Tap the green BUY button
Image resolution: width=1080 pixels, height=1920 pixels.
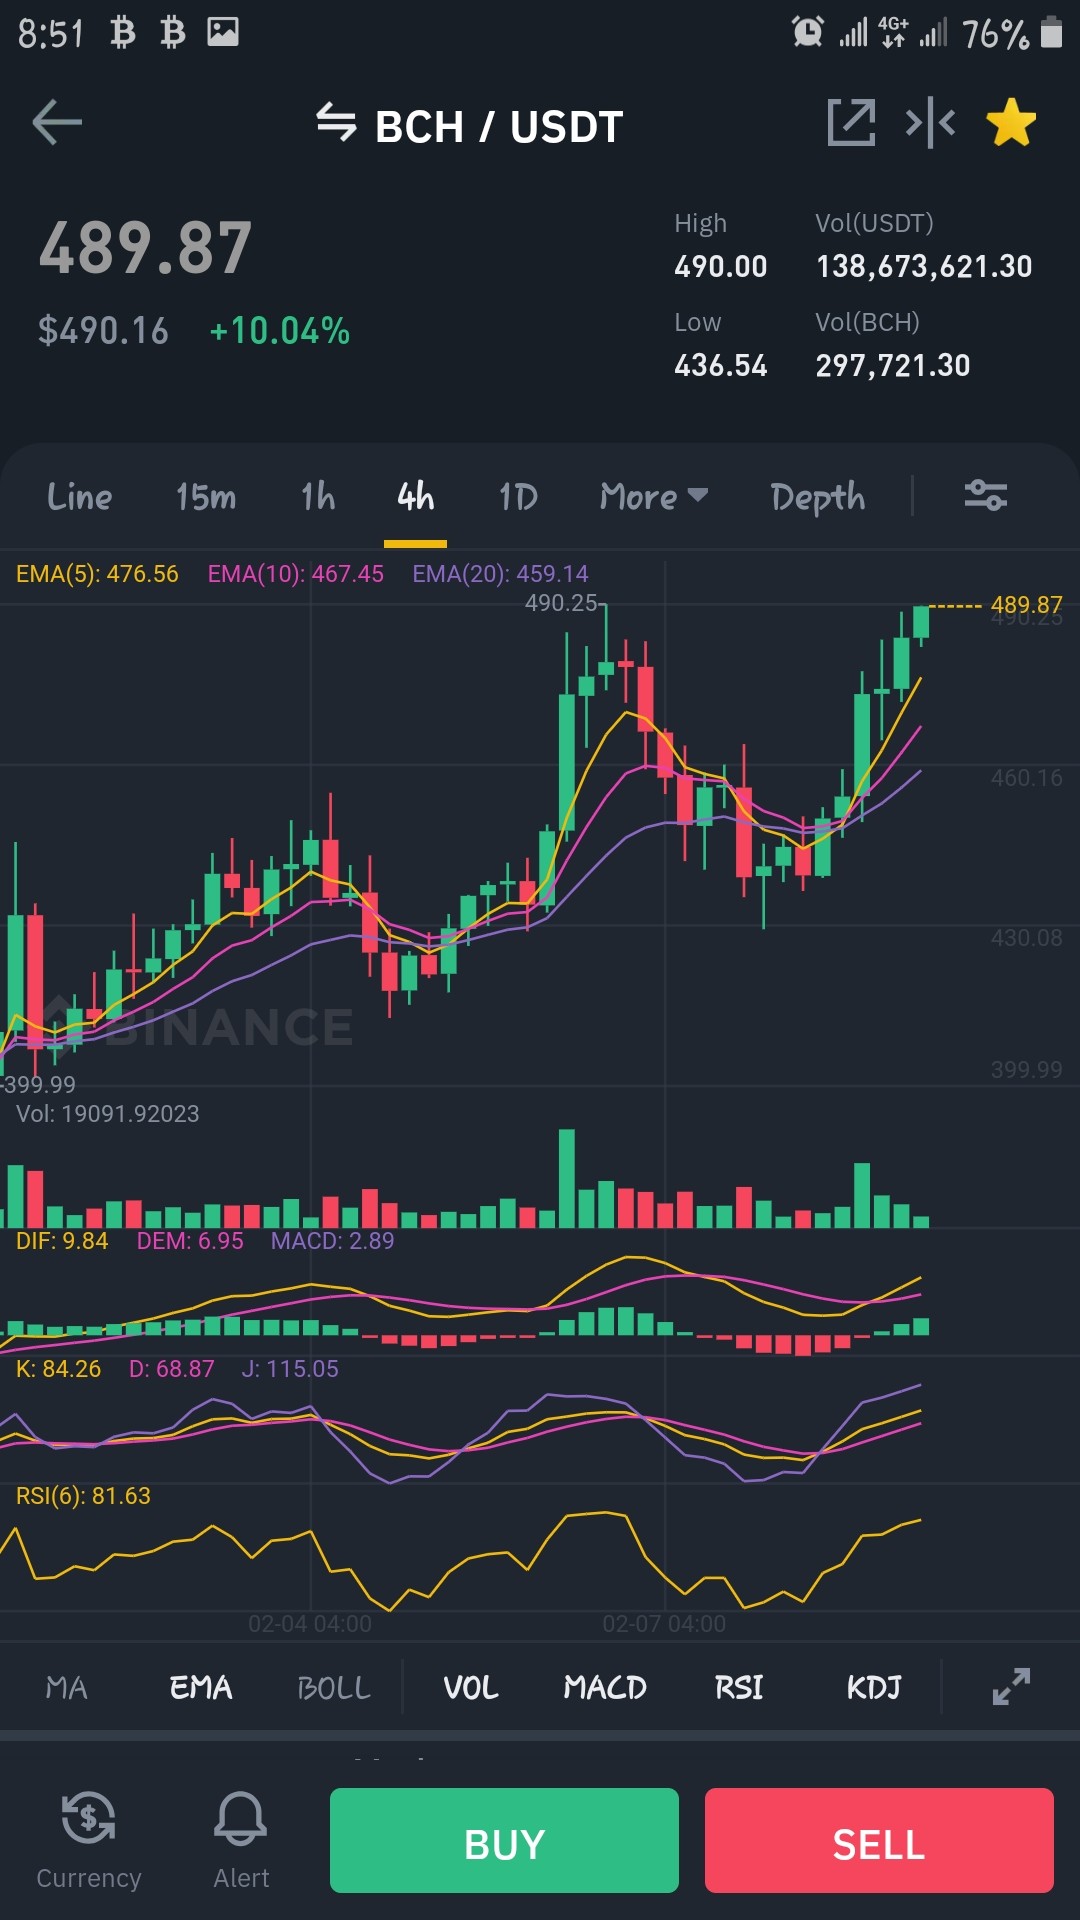pyautogui.click(x=504, y=1840)
